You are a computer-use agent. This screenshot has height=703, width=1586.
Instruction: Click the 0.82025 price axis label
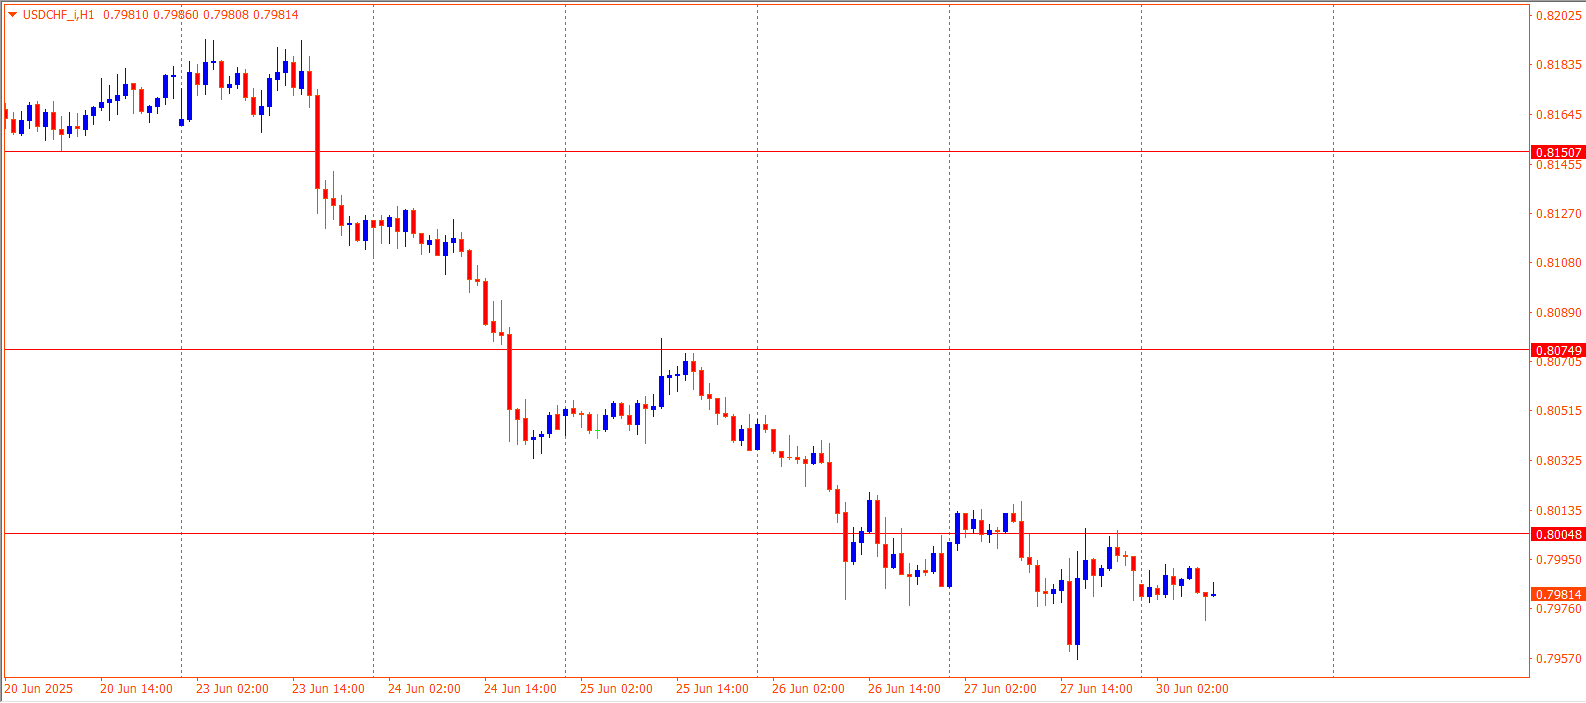click(1559, 16)
